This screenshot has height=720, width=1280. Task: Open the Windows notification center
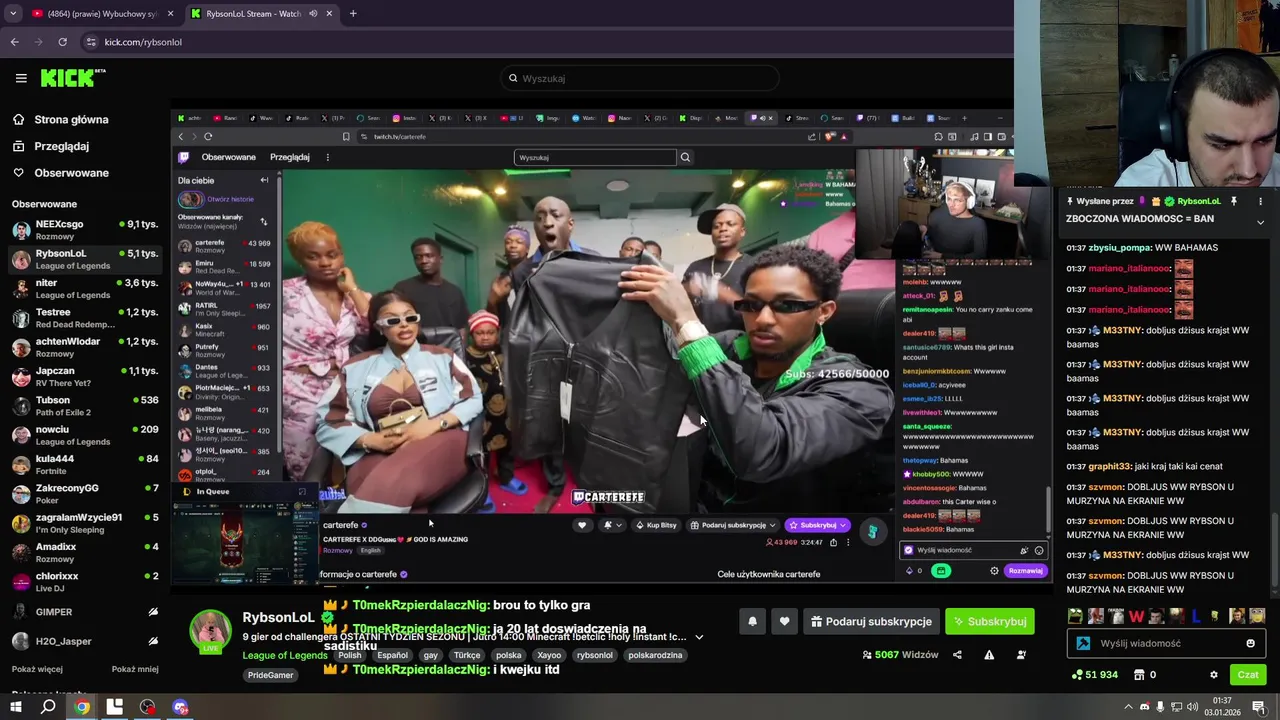[1258, 707]
